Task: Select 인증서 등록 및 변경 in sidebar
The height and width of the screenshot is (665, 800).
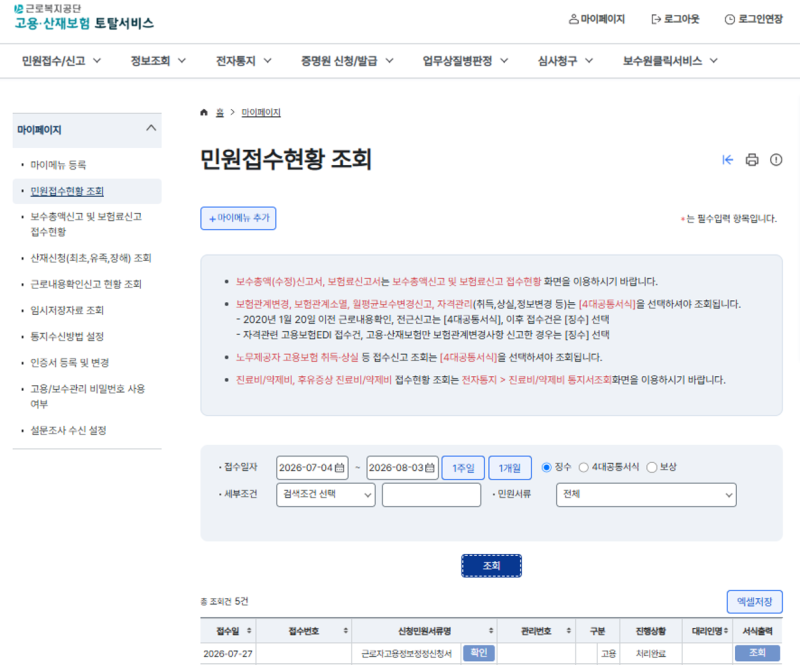Action: pyautogui.click(x=69, y=363)
